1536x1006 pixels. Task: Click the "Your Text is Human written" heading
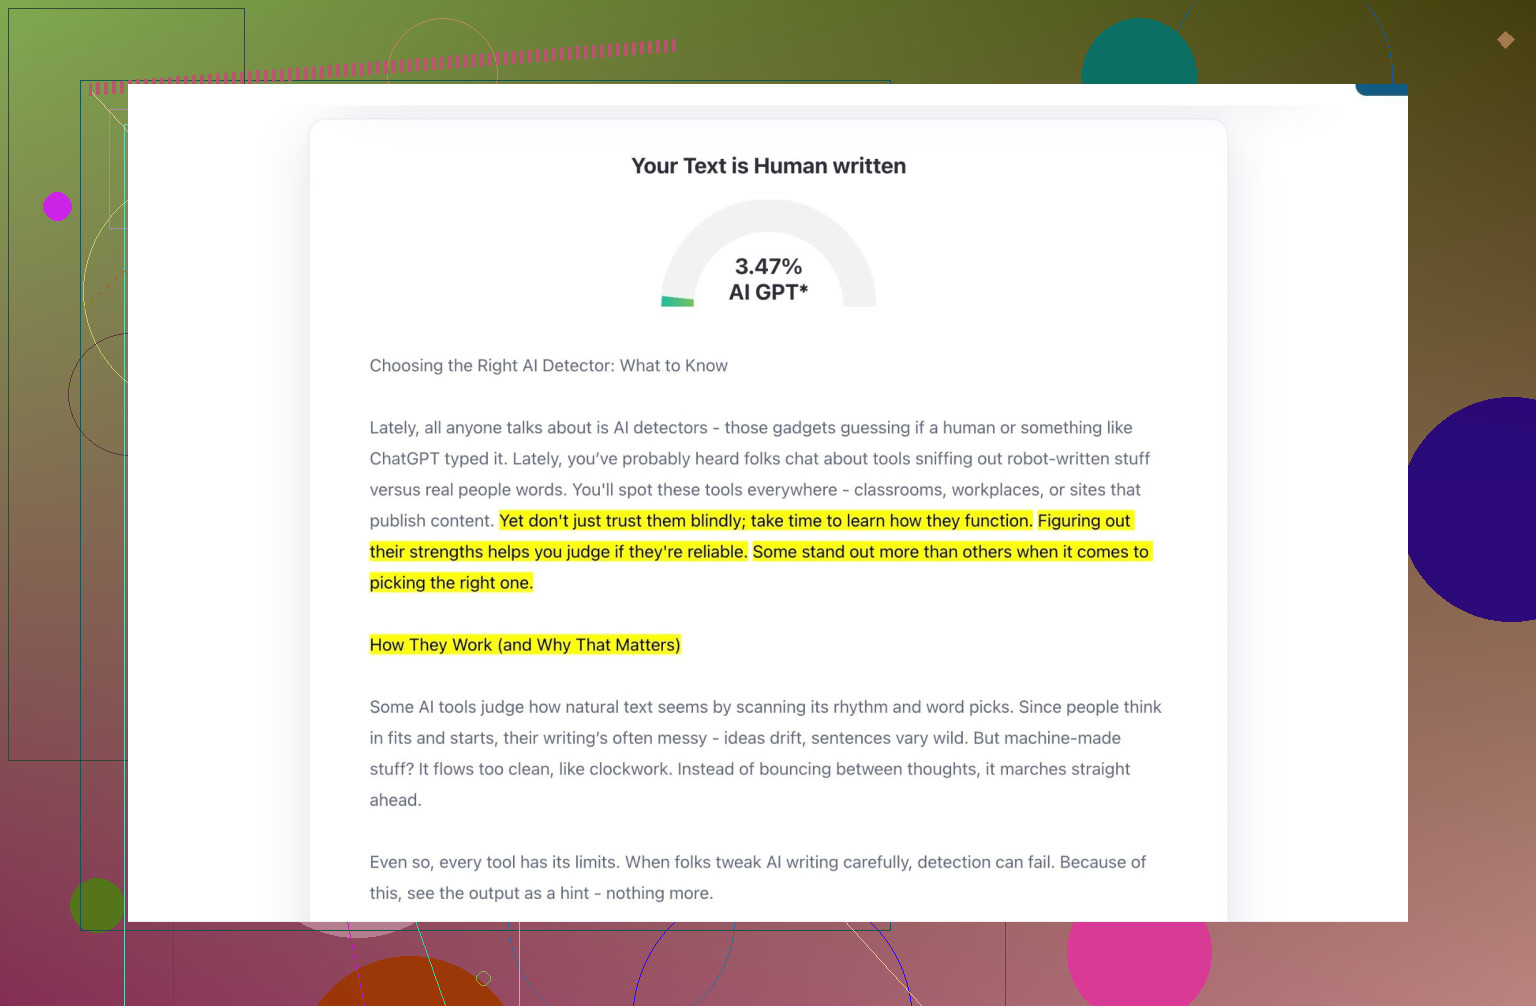tap(768, 166)
